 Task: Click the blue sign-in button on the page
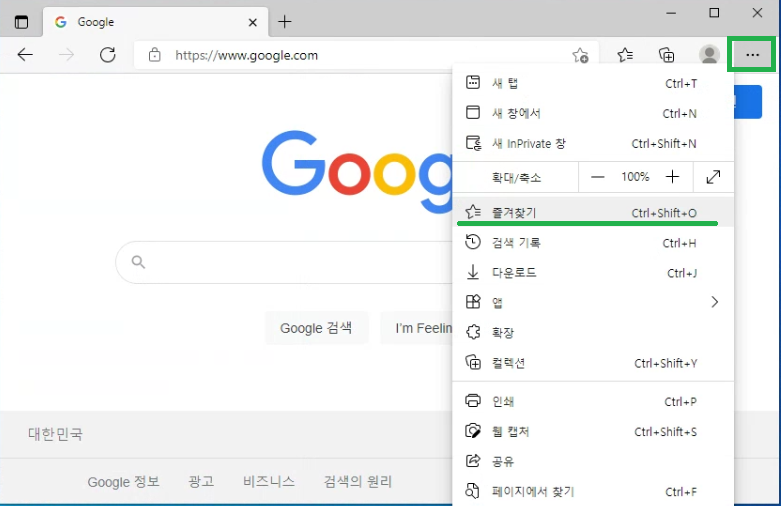click(748, 102)
